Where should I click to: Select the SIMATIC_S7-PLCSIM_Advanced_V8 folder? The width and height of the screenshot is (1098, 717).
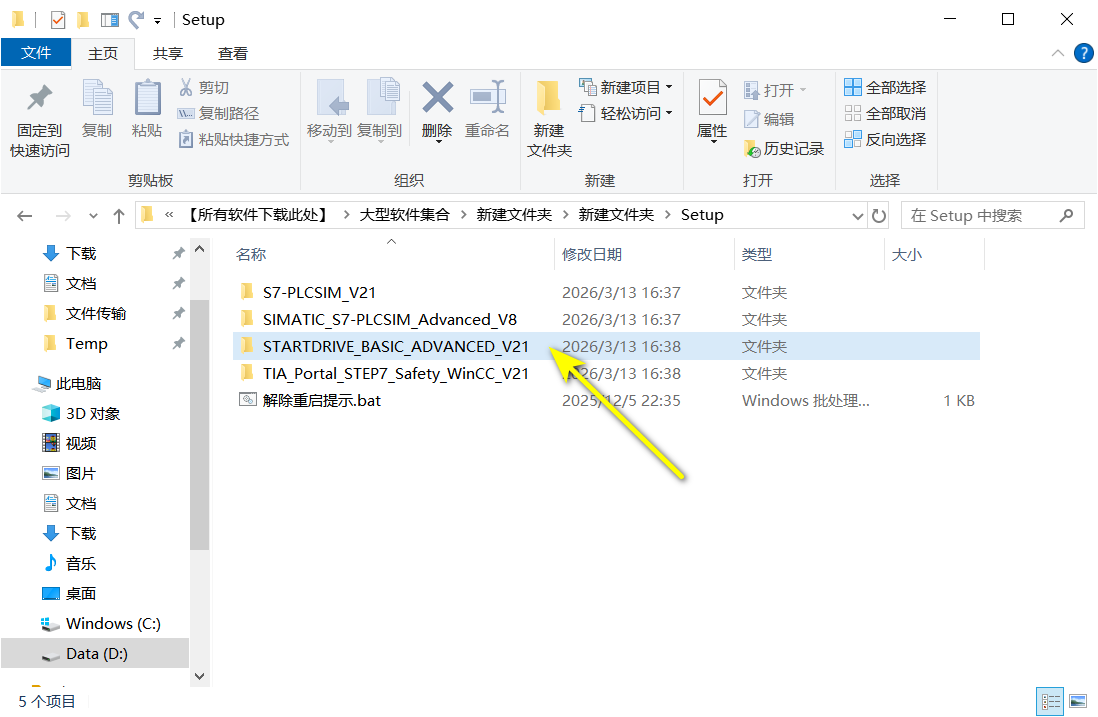606,320
